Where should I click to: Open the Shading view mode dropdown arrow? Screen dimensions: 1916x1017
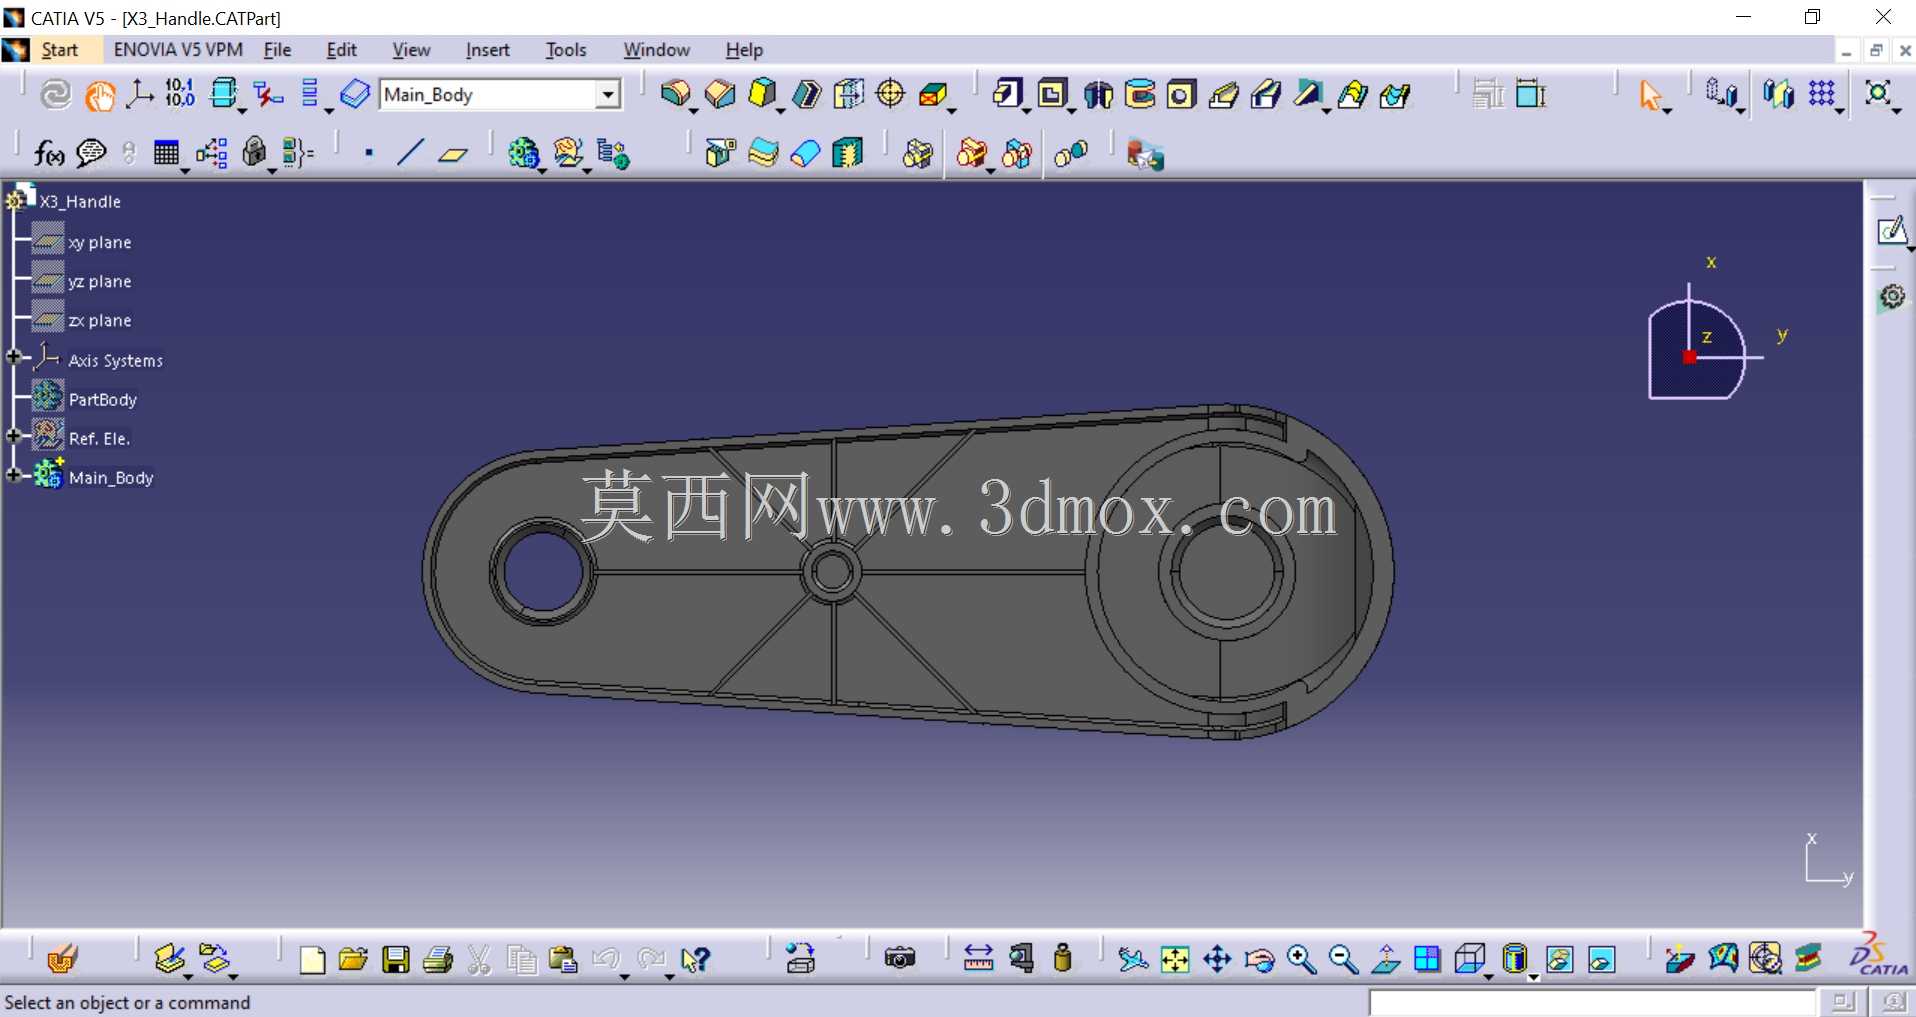point(1533,975)
